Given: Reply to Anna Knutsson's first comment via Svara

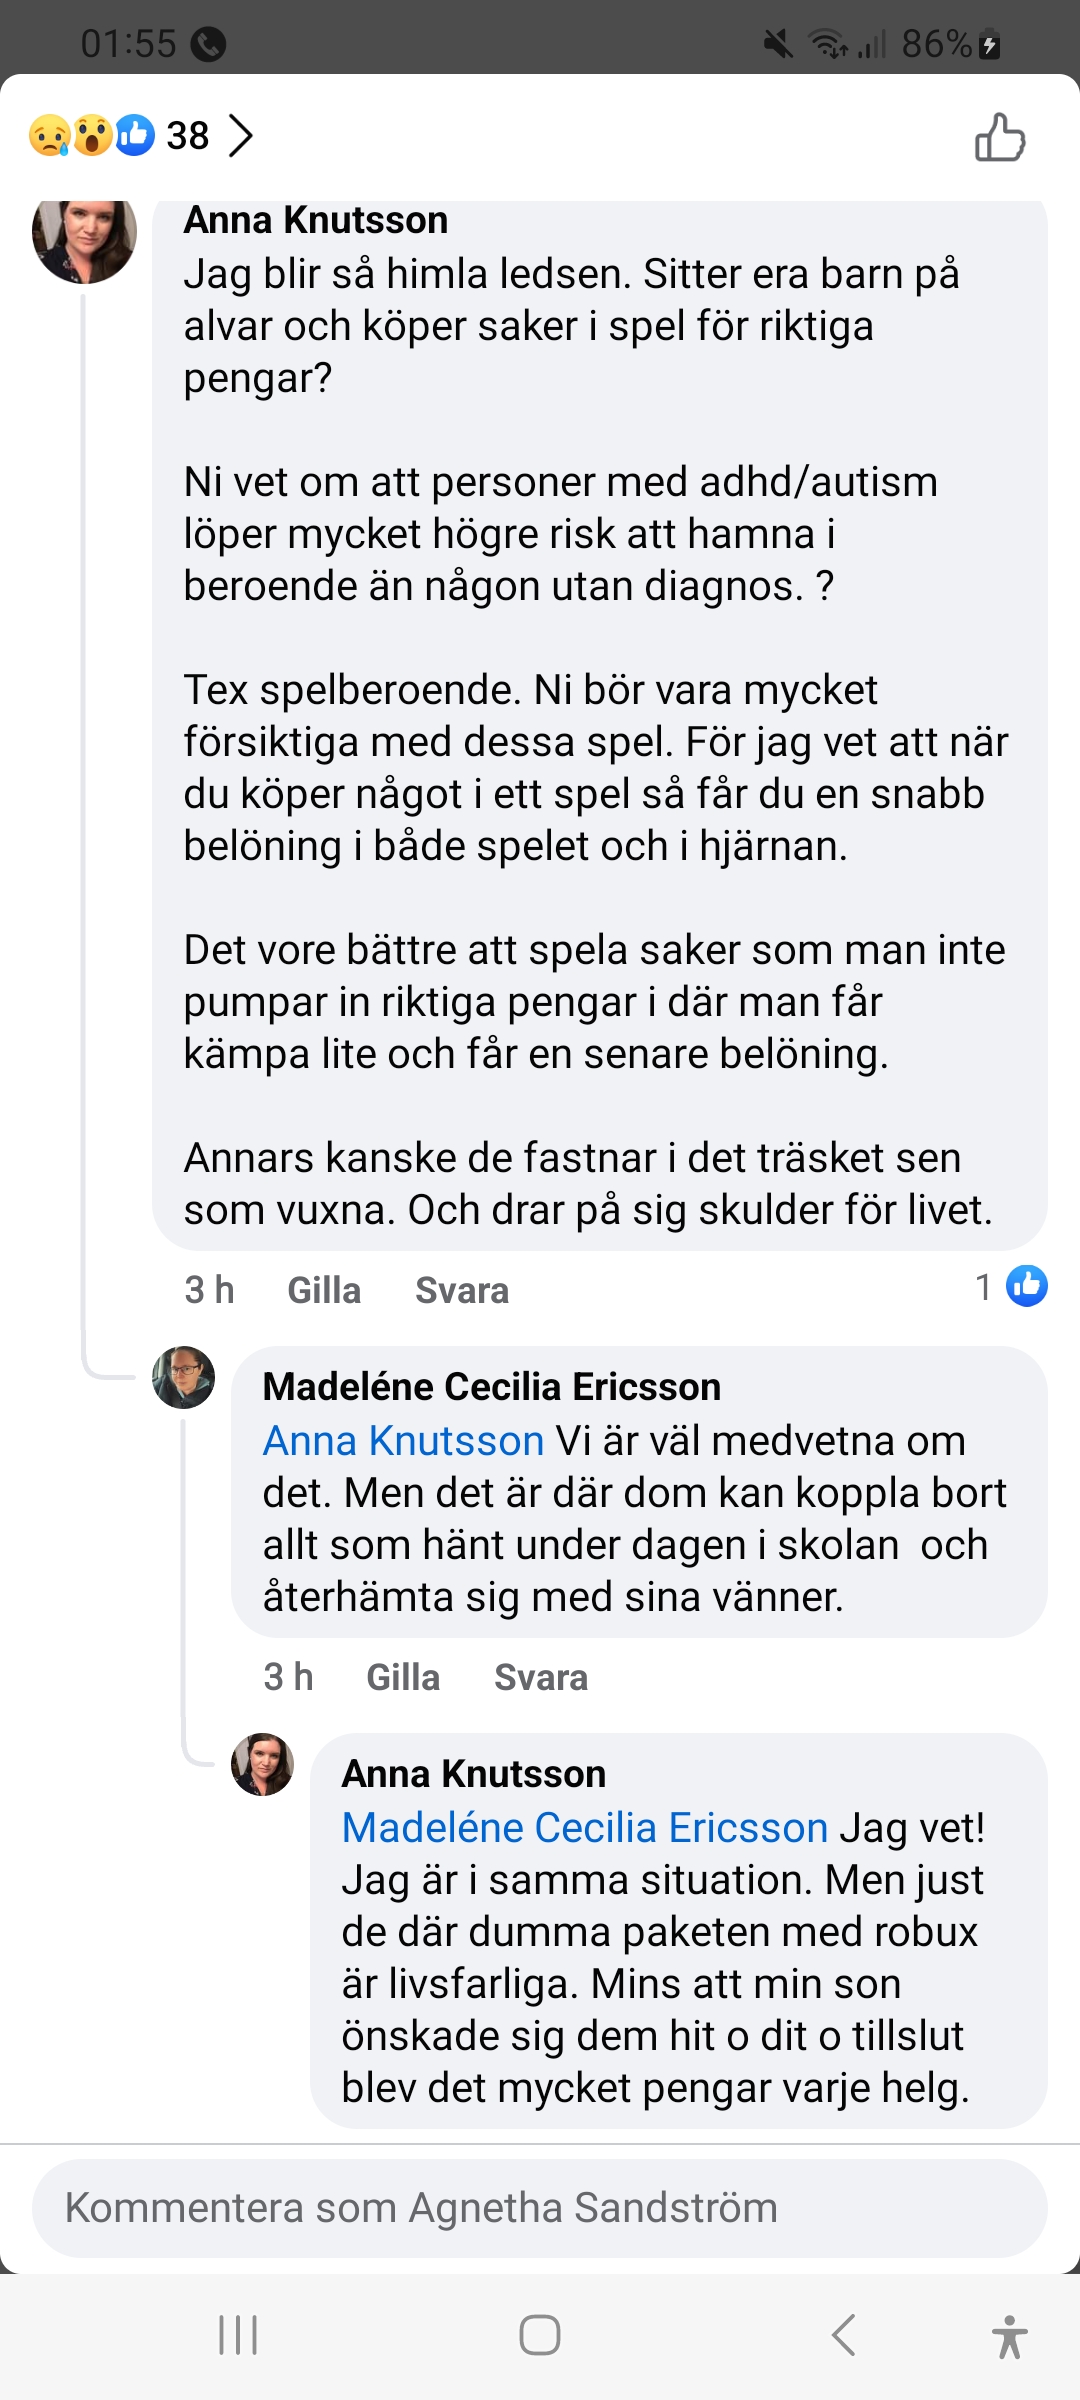Looking at the screenshot, I should coord(462,1290).
